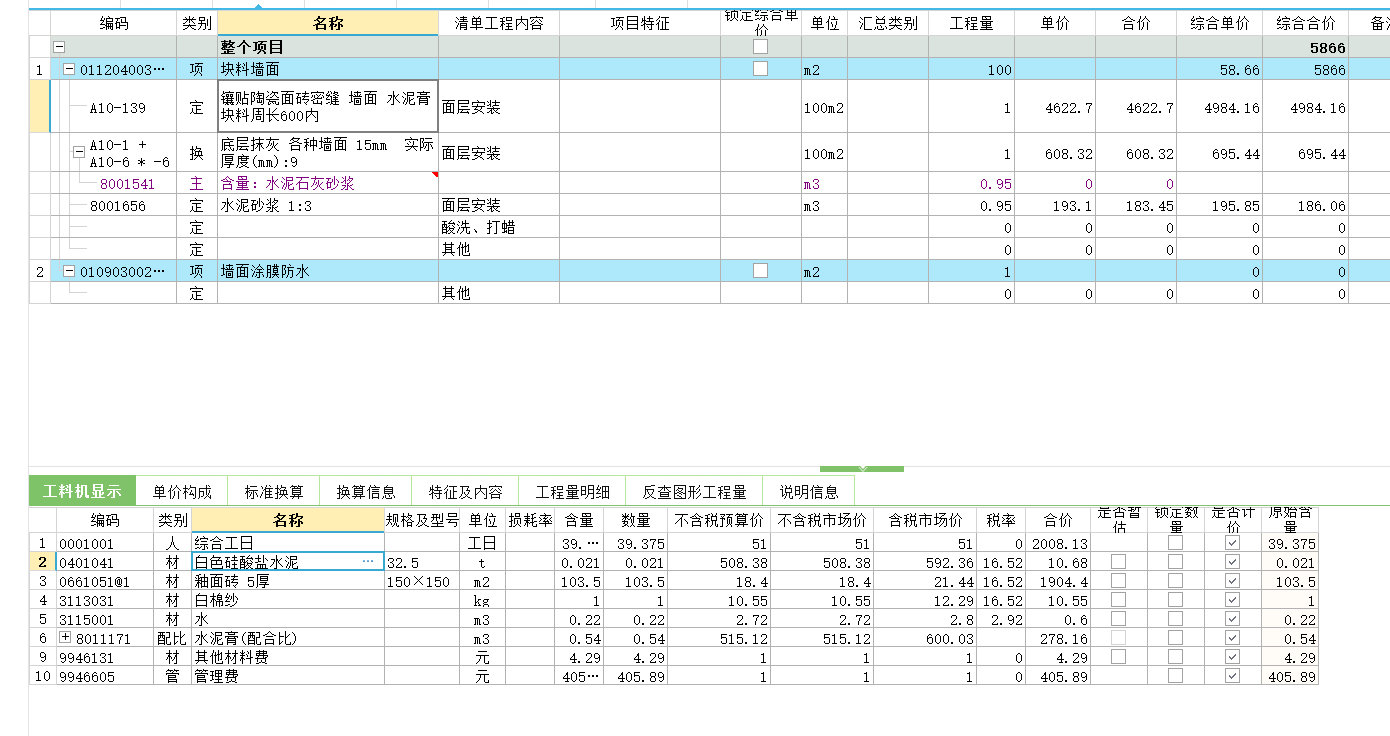Image resolution: width=1390 pixels, height=736 pixels.
Task: Click the lower 名称 column header
Action: click(288, 520)
